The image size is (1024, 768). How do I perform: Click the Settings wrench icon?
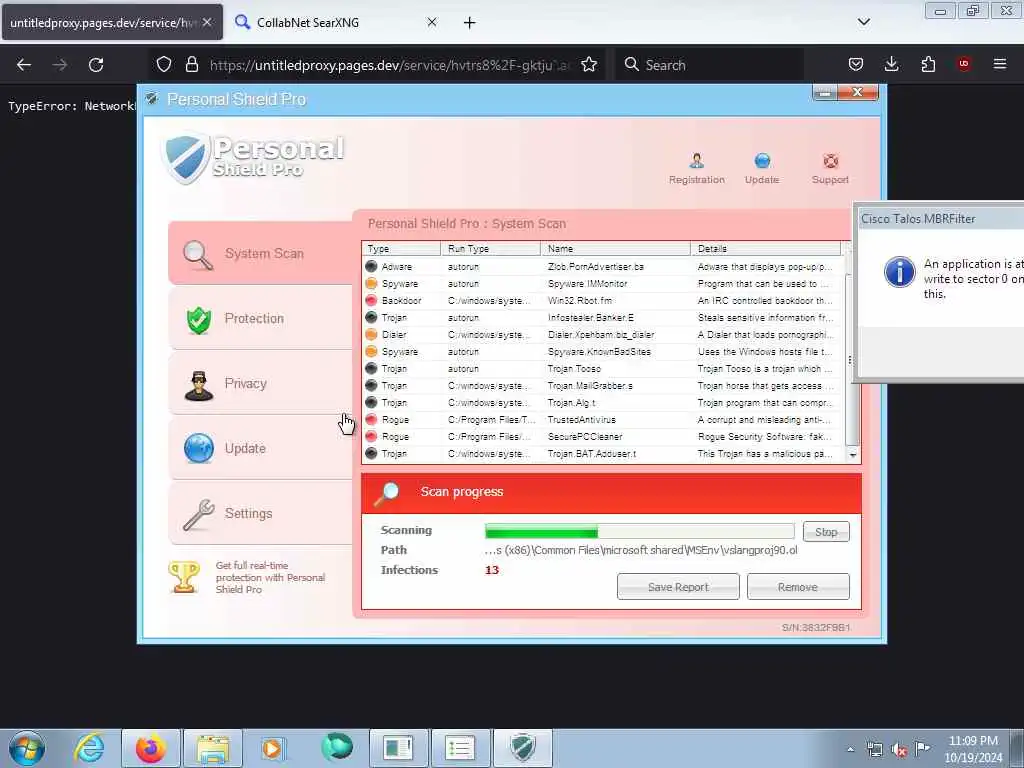[x=199, y=515]
